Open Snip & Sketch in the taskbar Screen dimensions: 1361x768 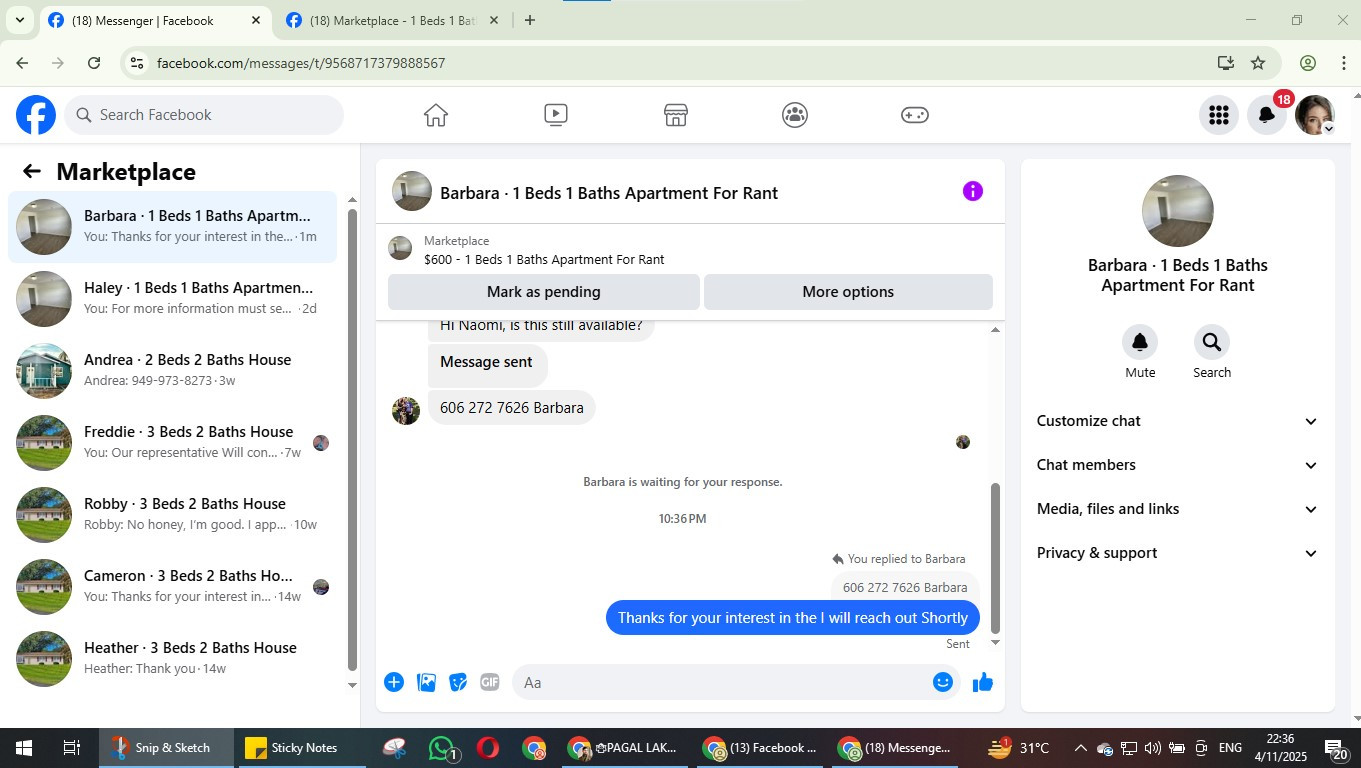click(x=166, y=748)
